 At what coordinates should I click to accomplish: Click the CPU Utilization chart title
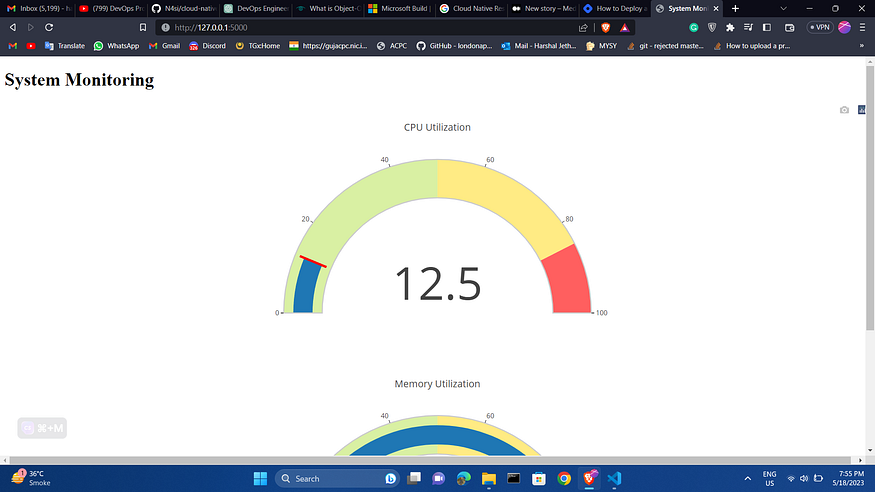tap(437, 127)
